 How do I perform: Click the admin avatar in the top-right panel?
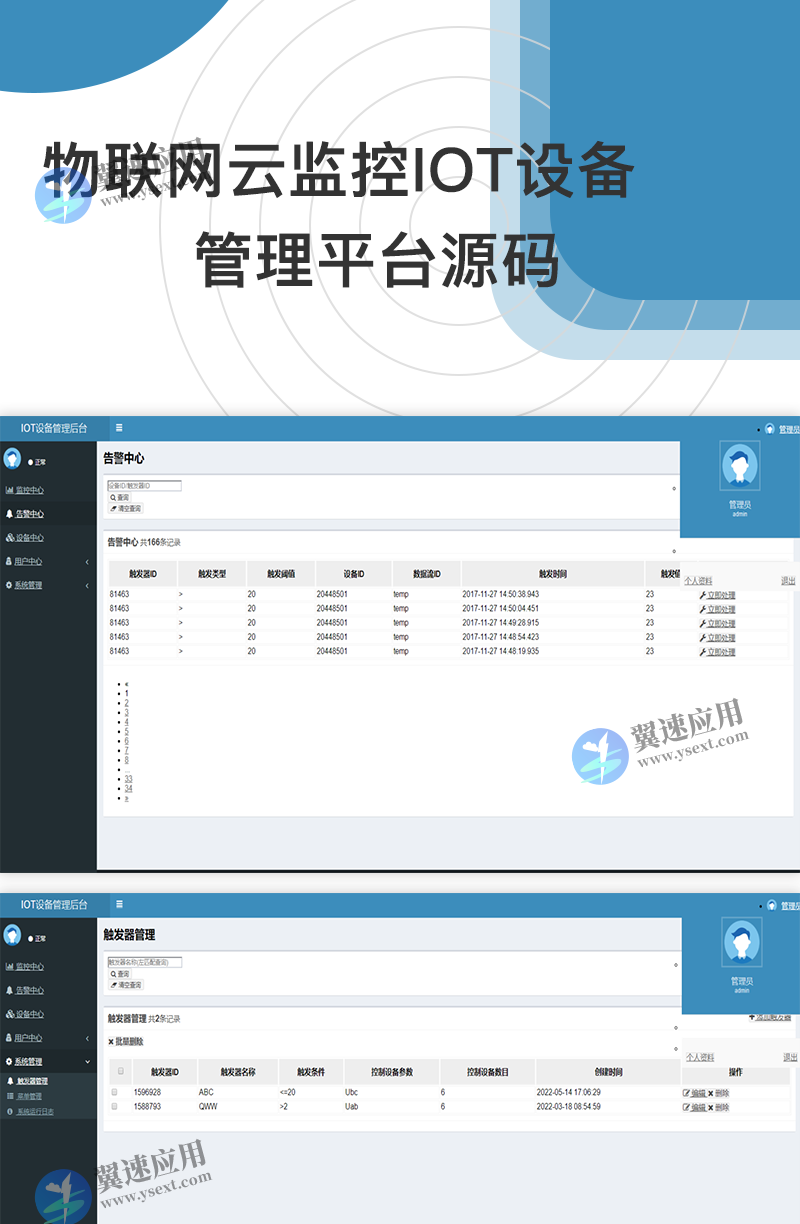740,467
